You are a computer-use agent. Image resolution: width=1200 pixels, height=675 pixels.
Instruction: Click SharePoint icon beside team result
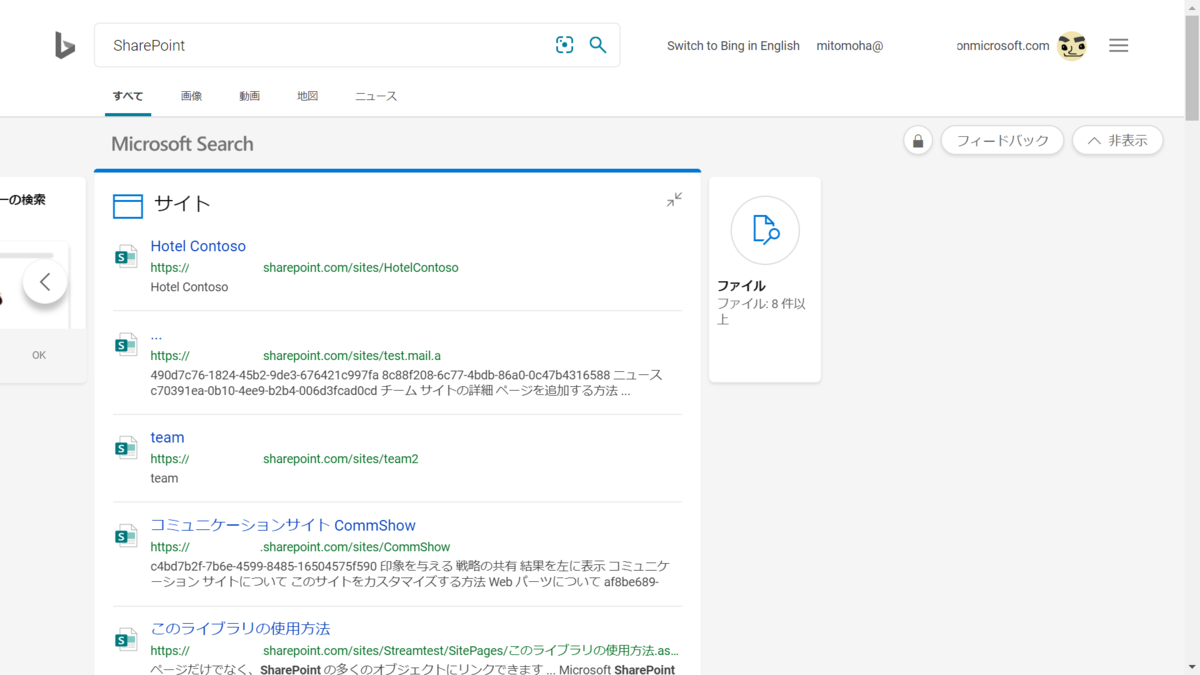pyautogui.click(x=125, y=448)
